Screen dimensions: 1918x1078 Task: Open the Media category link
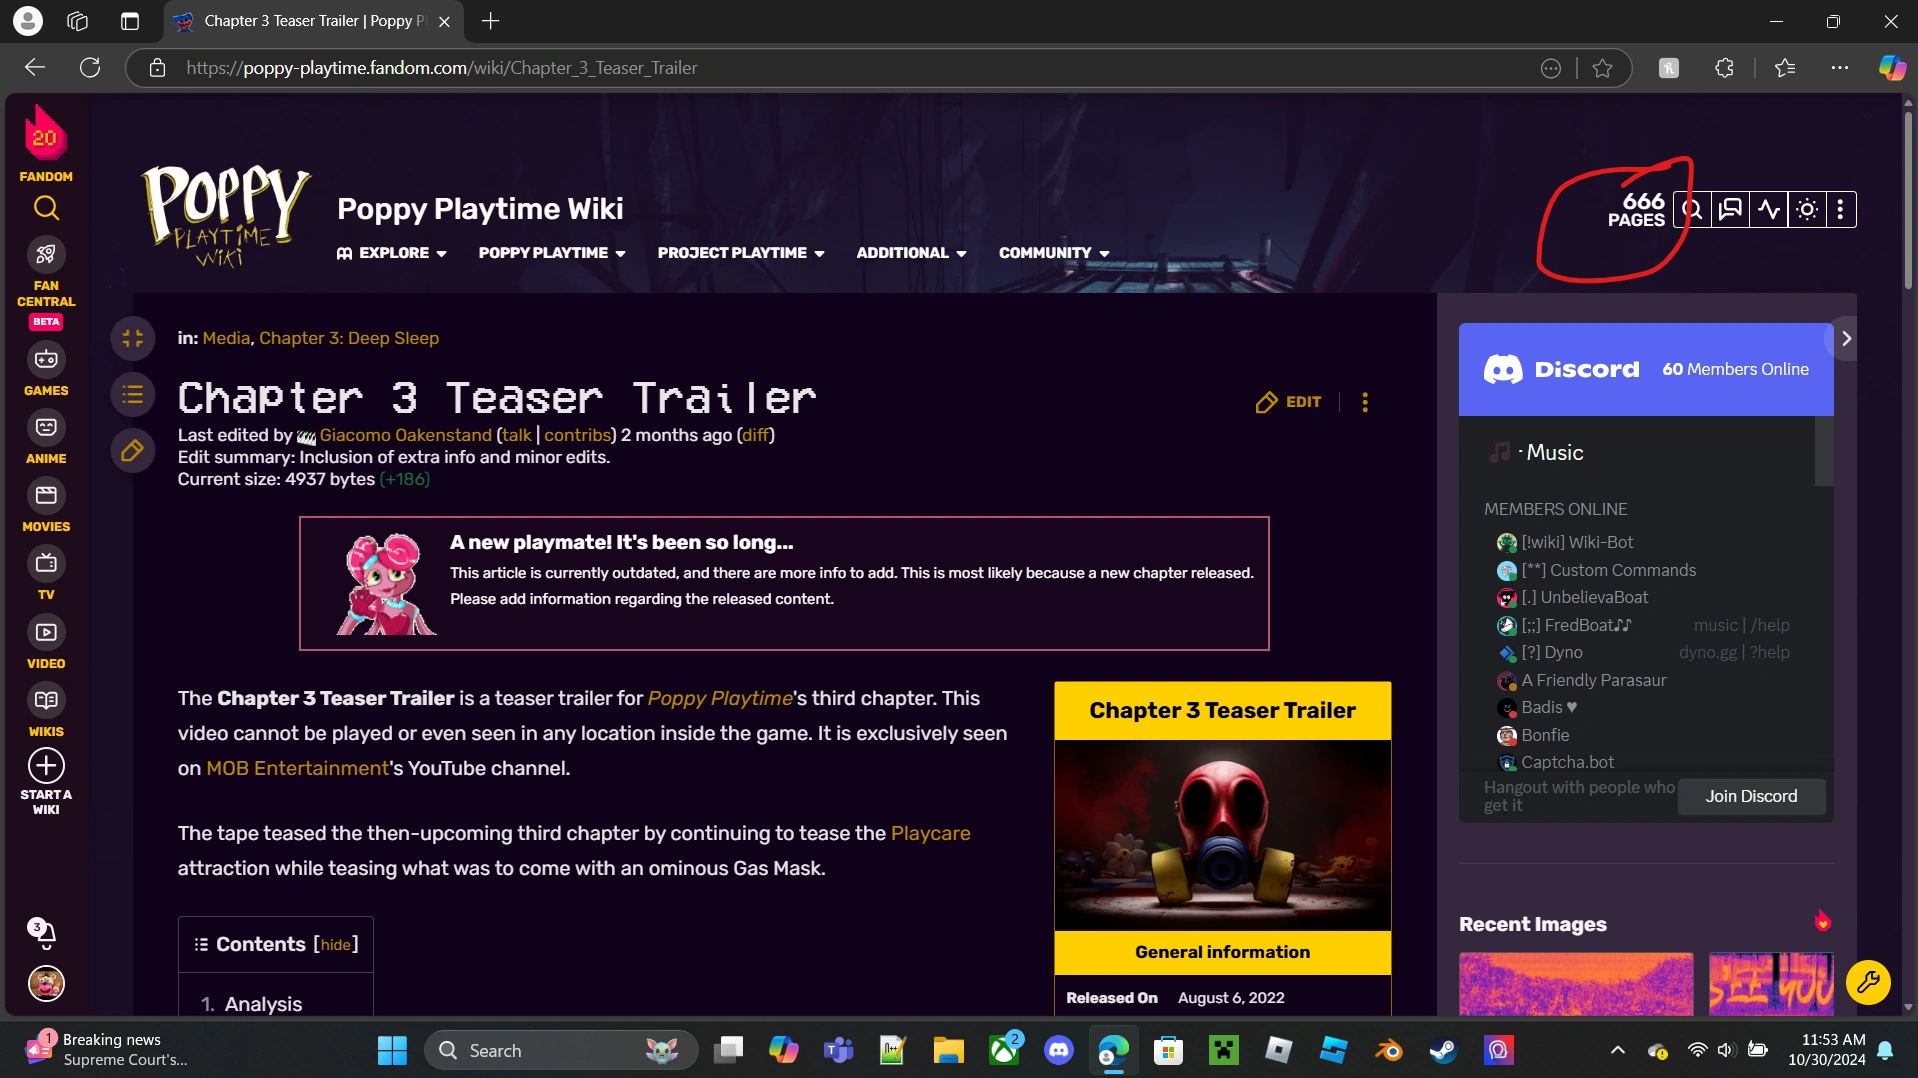tap(226, 338)
